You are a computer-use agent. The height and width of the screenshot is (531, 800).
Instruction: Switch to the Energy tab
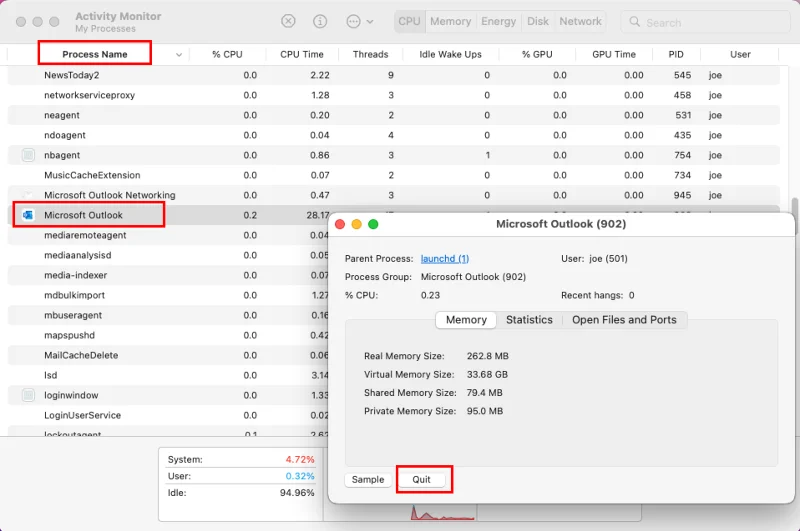(x=498, y=21)
